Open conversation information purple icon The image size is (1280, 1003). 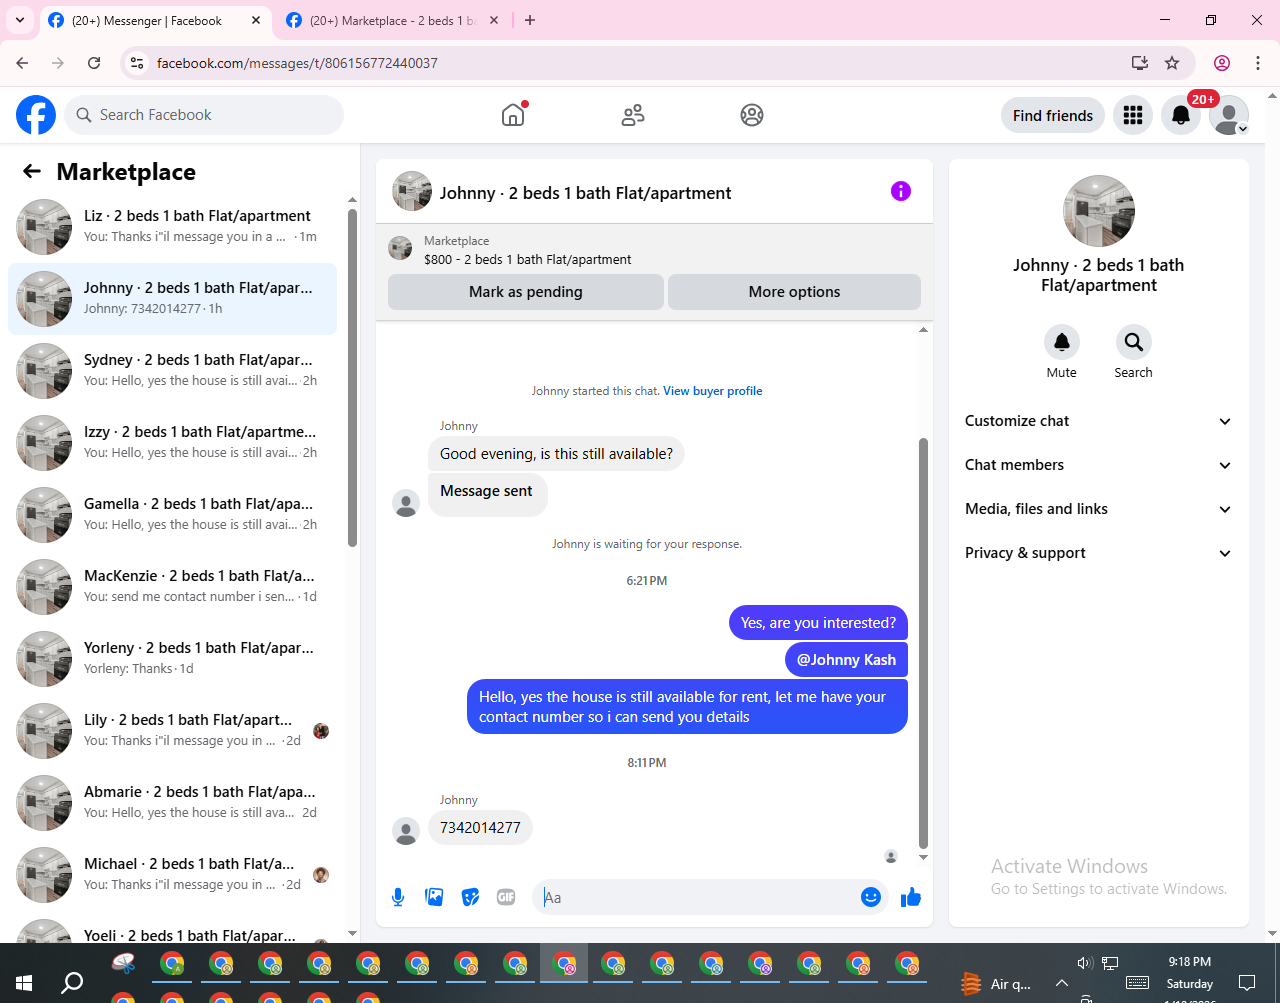pyautogui.click(x=901, y=191)
